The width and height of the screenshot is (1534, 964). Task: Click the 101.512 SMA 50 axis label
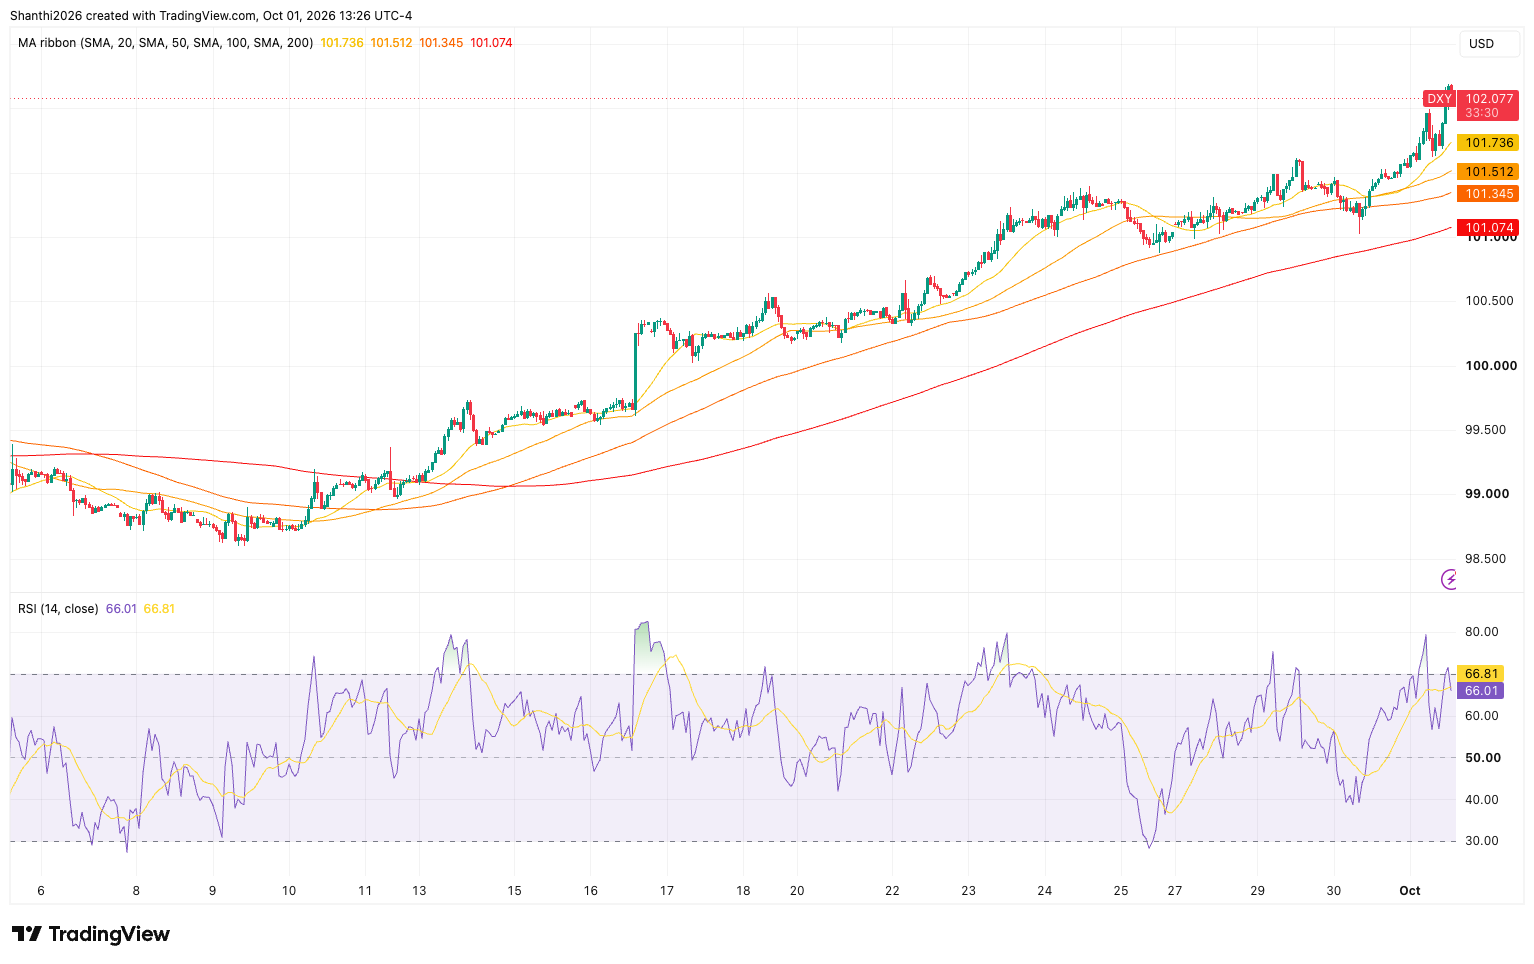1489,172
